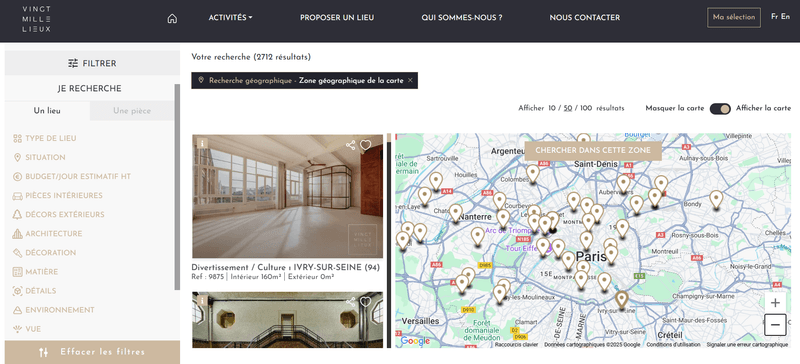Click the Google logo on the map

[x=415, y=341]
